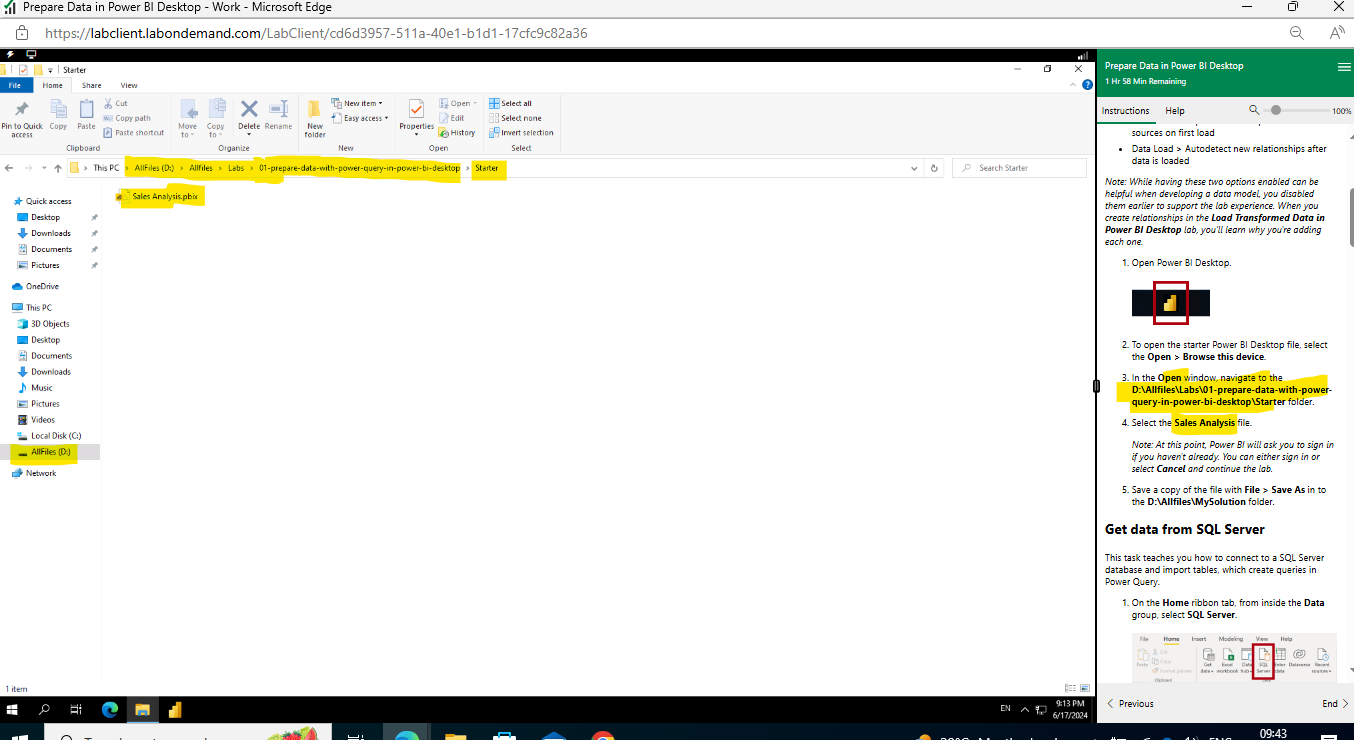Screen dimensions: 1354x740
Task: Open Task View on remote taskbar
Action: point(76,709)
